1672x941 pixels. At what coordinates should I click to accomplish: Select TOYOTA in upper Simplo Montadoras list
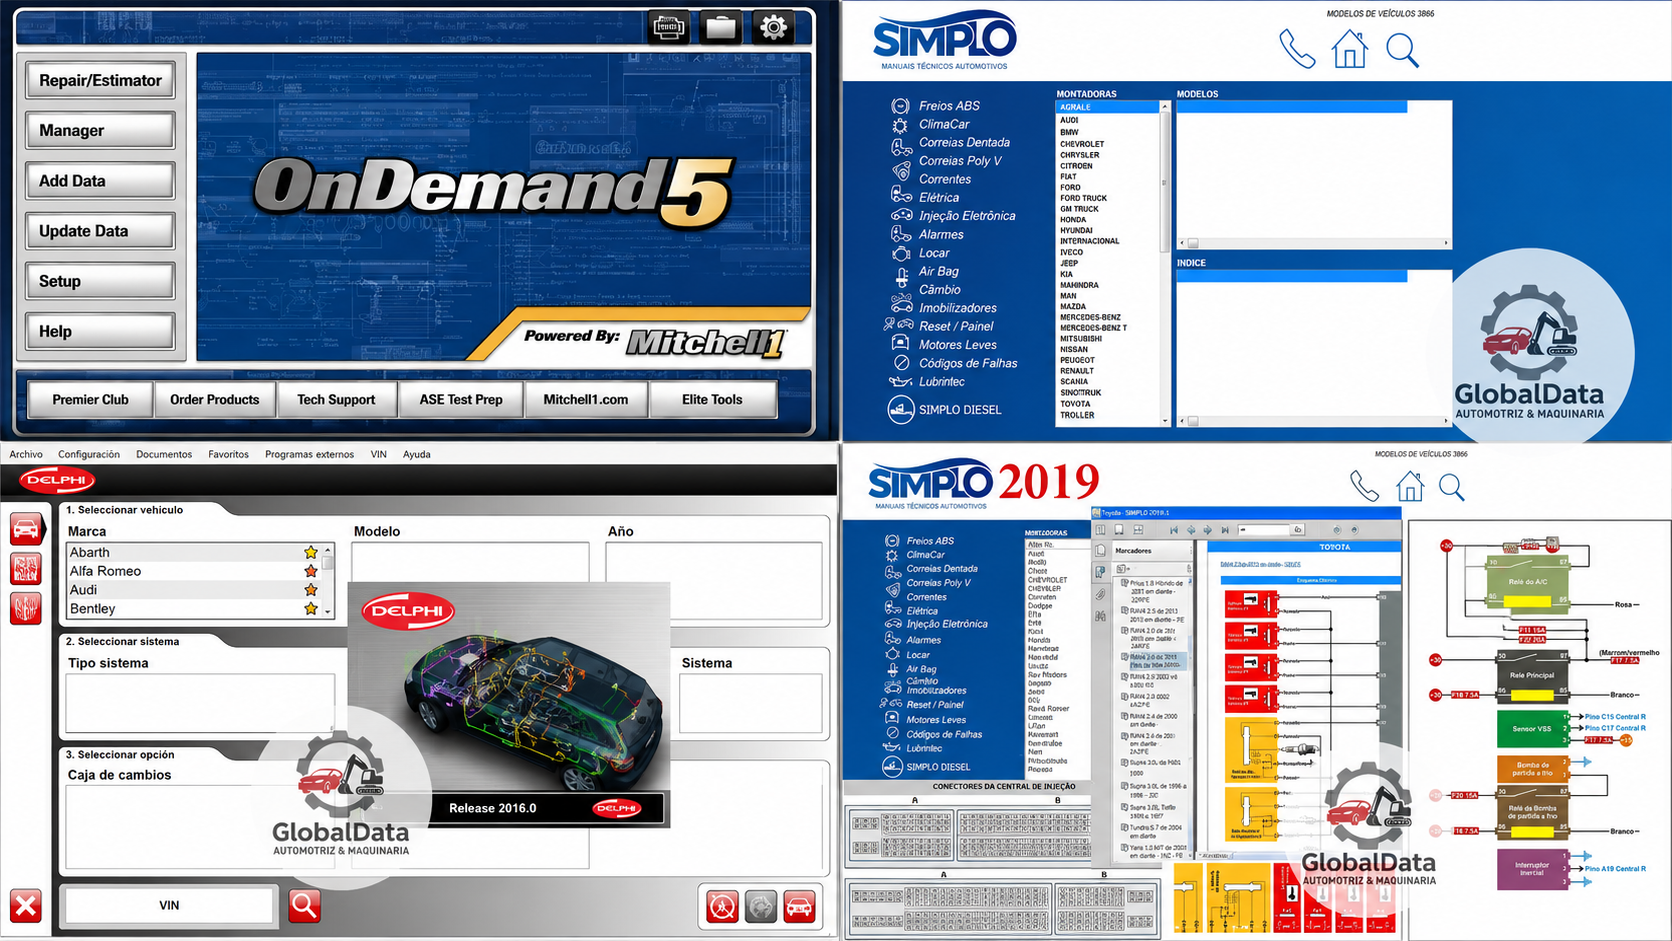coord(1075,404)
